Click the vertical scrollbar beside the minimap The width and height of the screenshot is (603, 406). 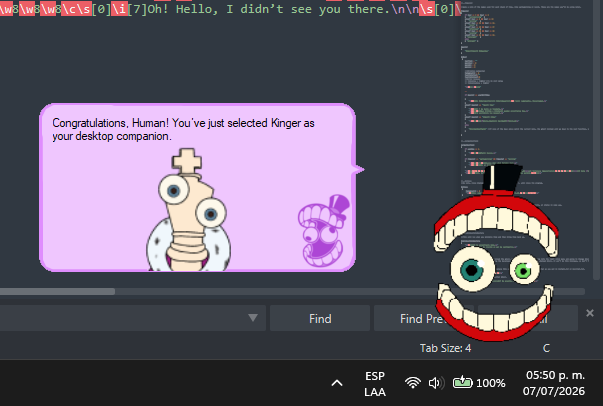[596, 138]
